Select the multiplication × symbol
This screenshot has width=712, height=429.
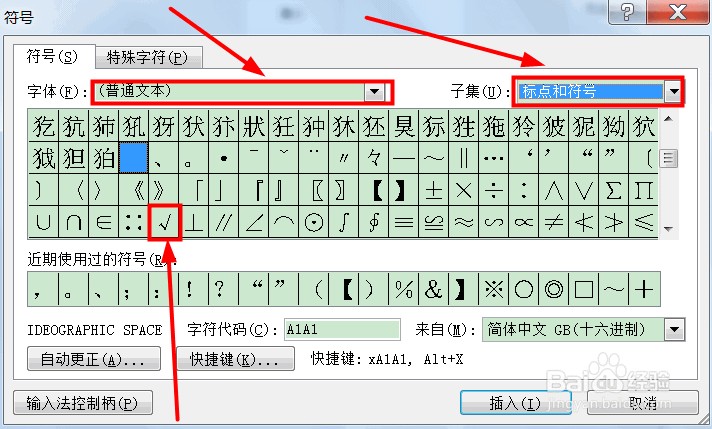tap(464, 190)
